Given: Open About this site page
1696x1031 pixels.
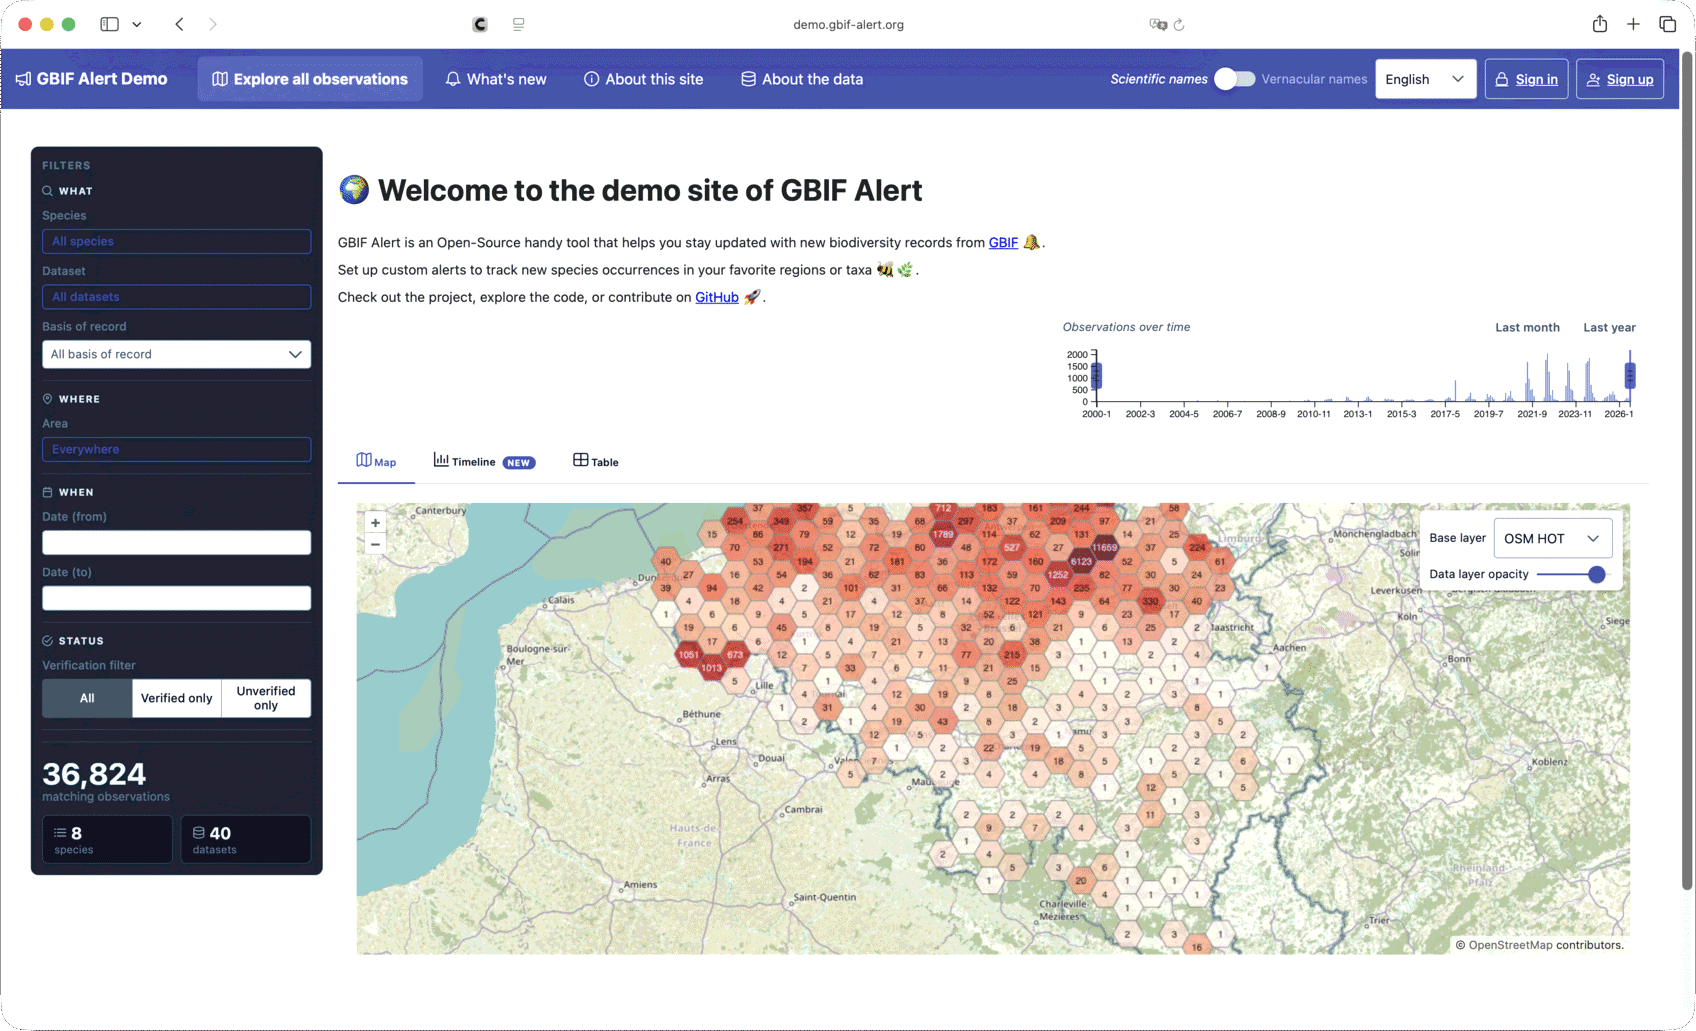Looking at the screenshot, I should (x=644, y=79).
